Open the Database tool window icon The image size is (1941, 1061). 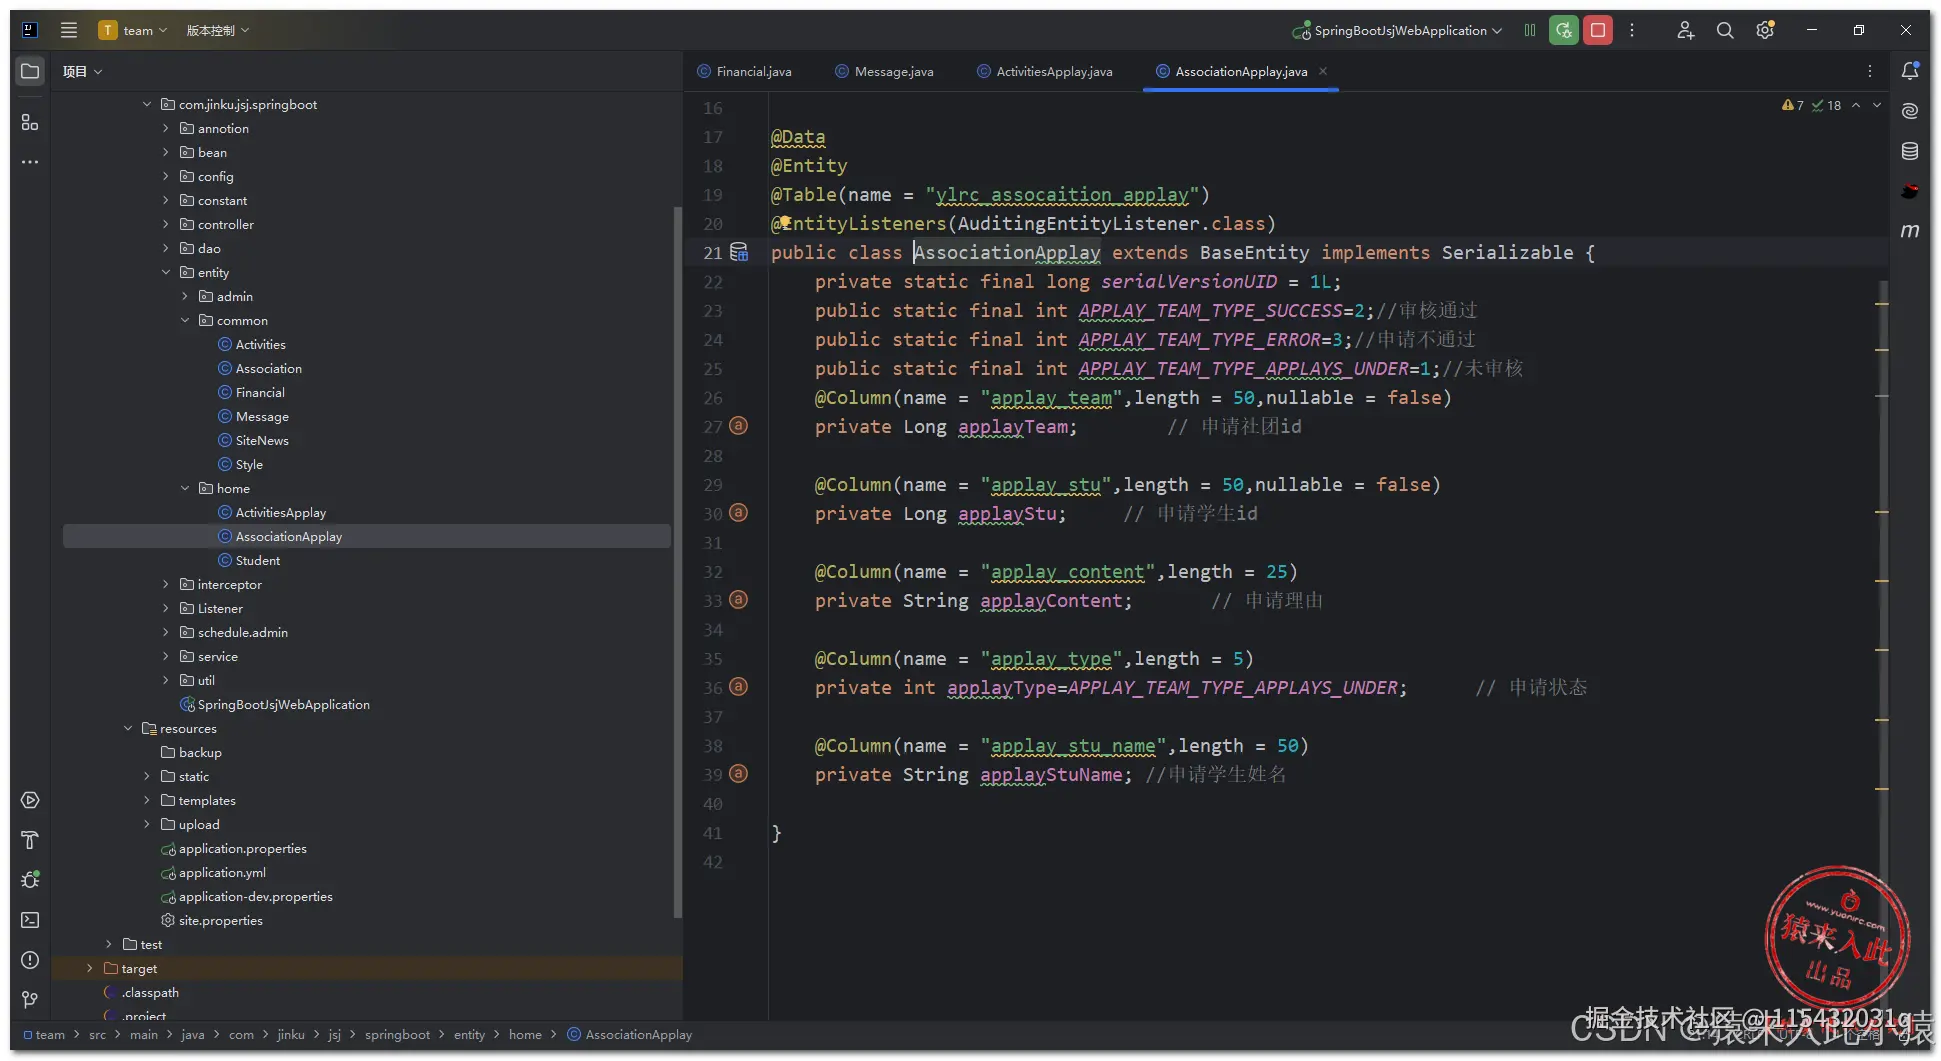pyautogui.click(x=1910, y=151)
